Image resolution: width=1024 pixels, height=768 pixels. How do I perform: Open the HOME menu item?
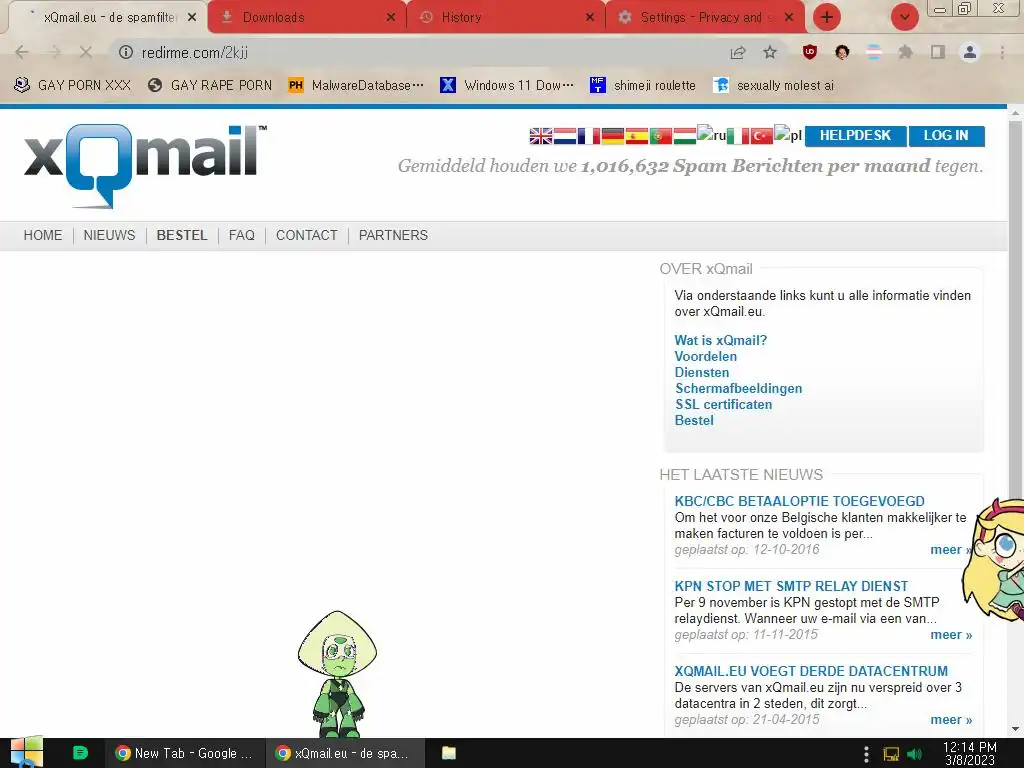coord(43,235)
